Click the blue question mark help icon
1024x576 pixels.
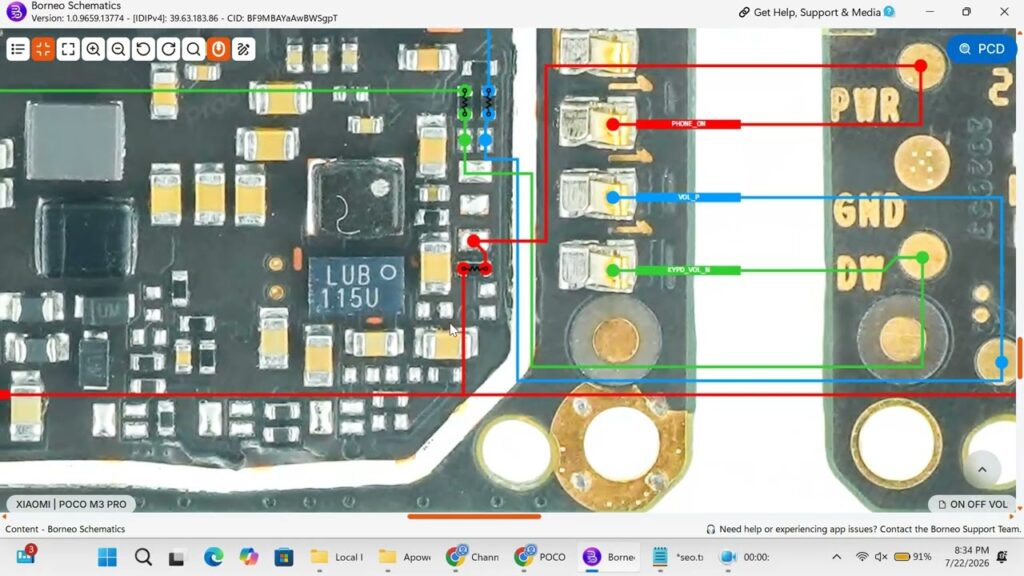(x=889, y=12)
